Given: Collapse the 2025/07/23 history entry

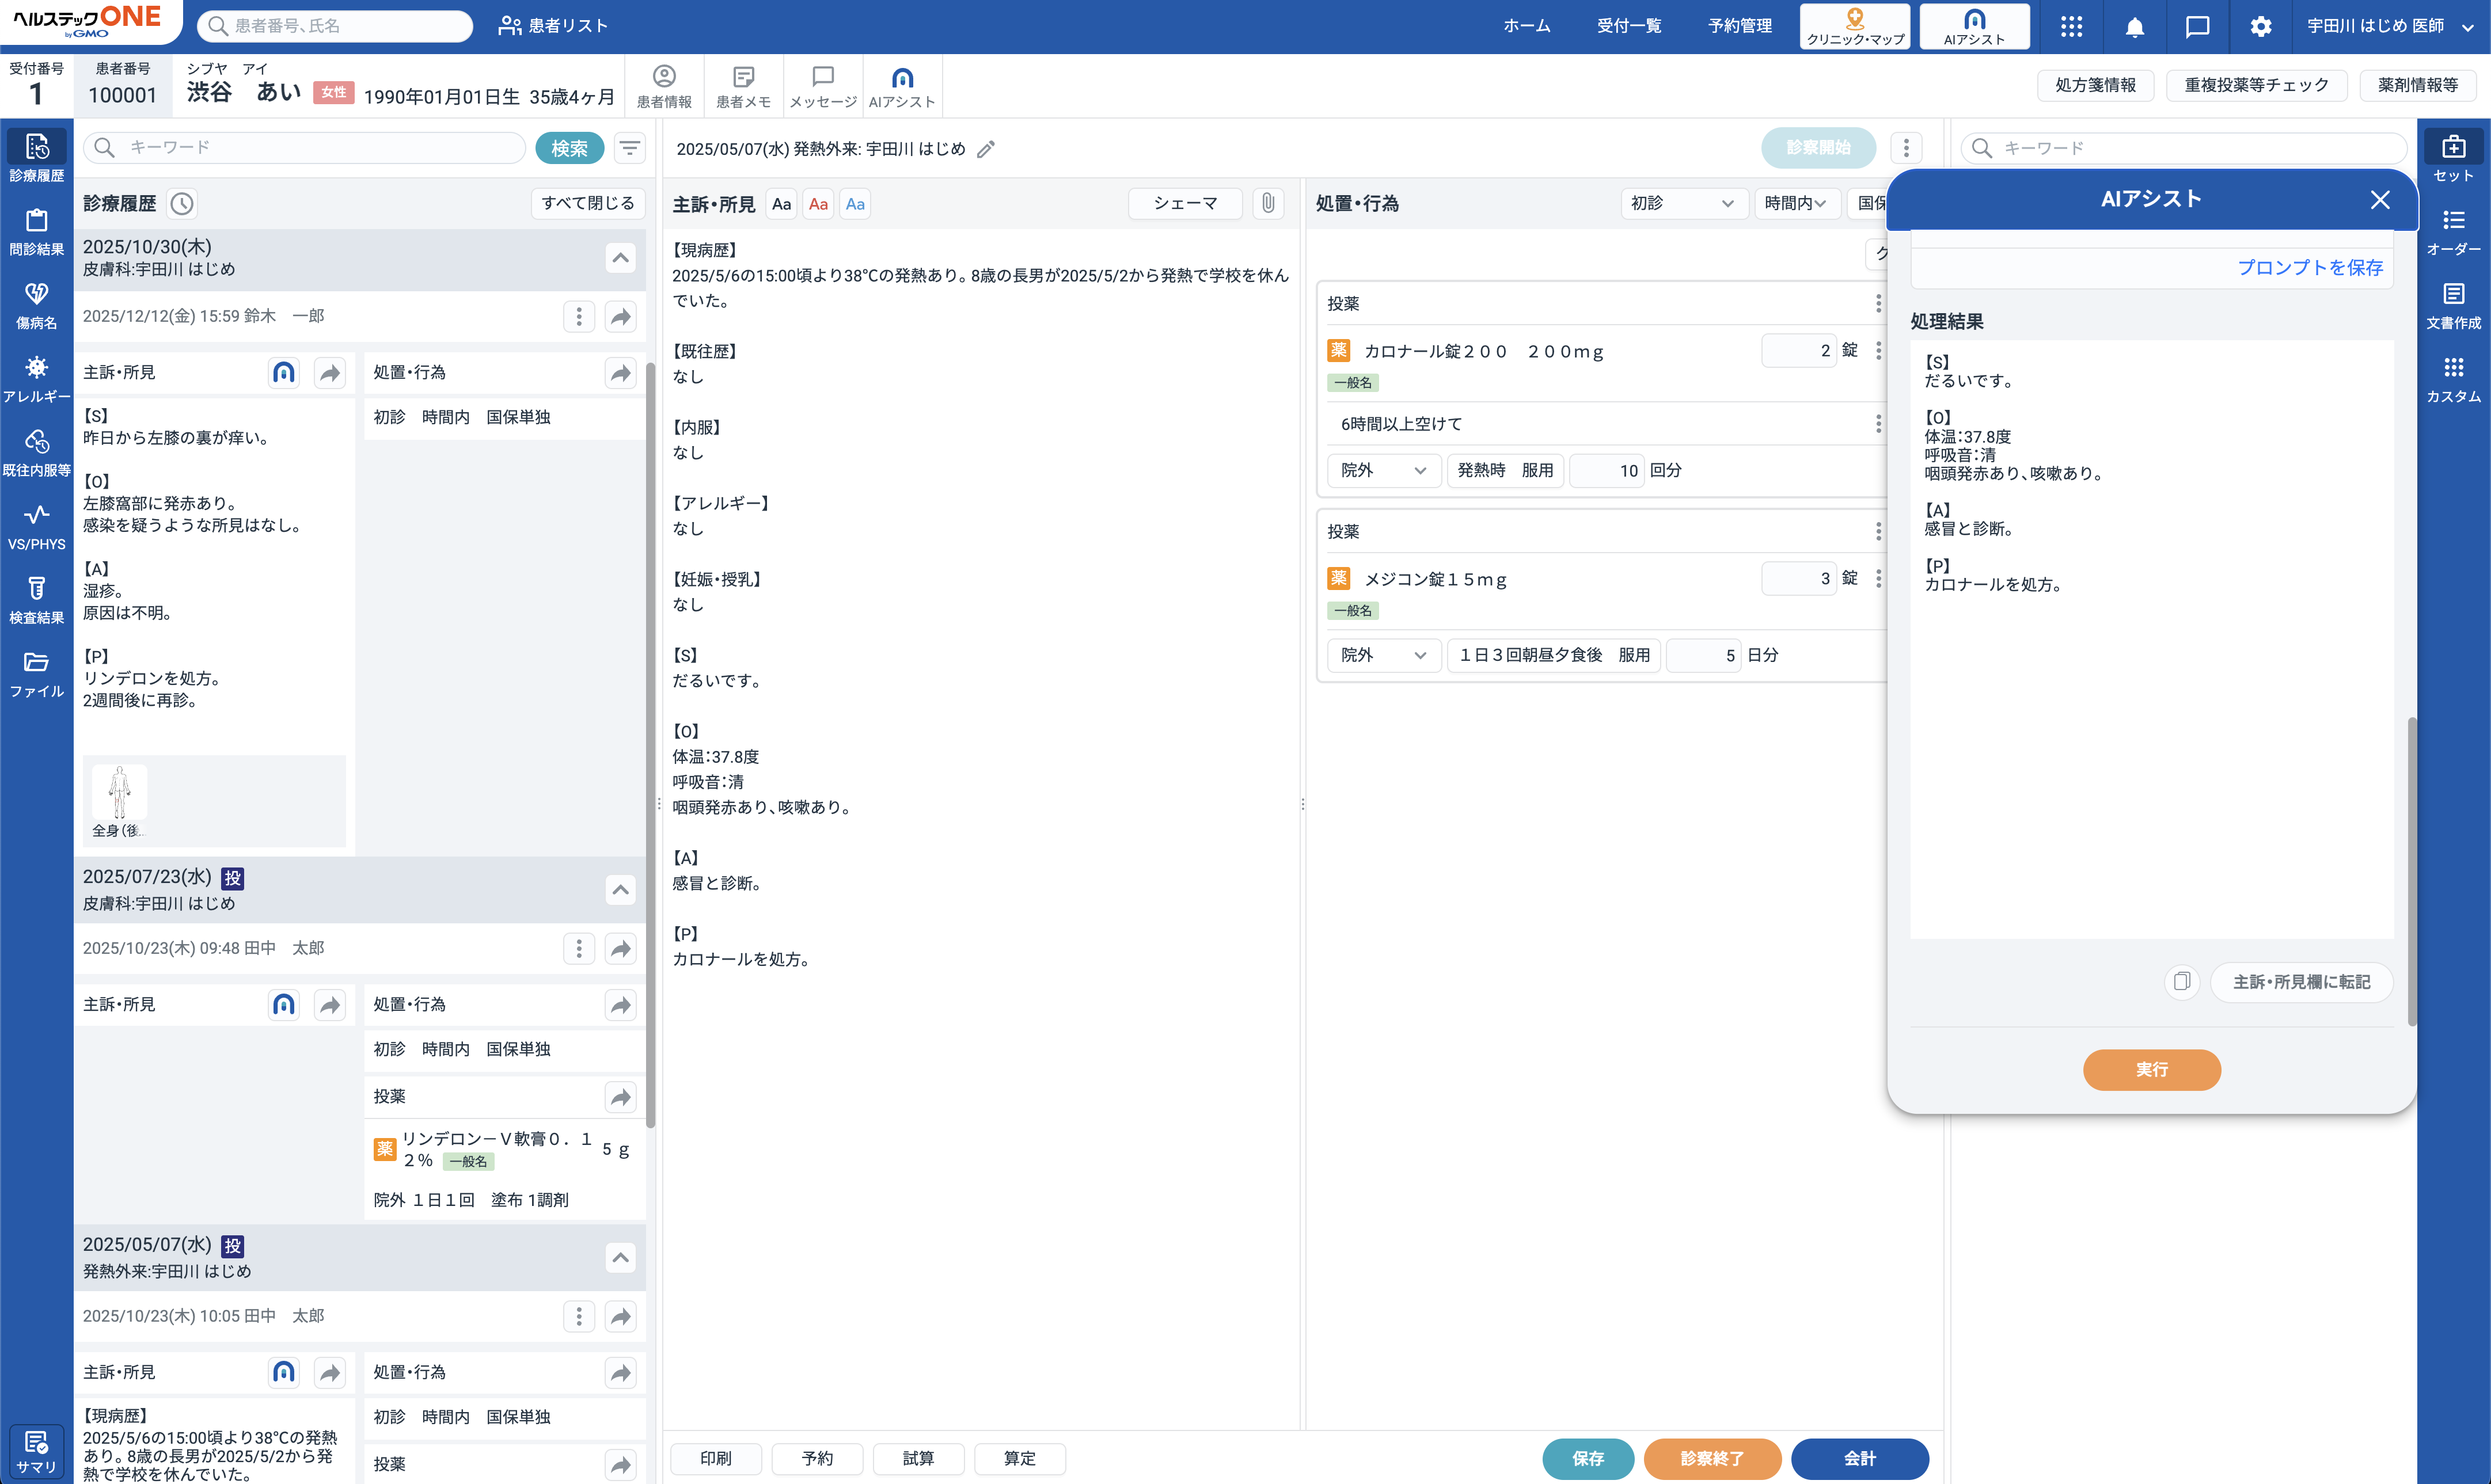Looking at the screenshot, I should (x=620, y=889).
